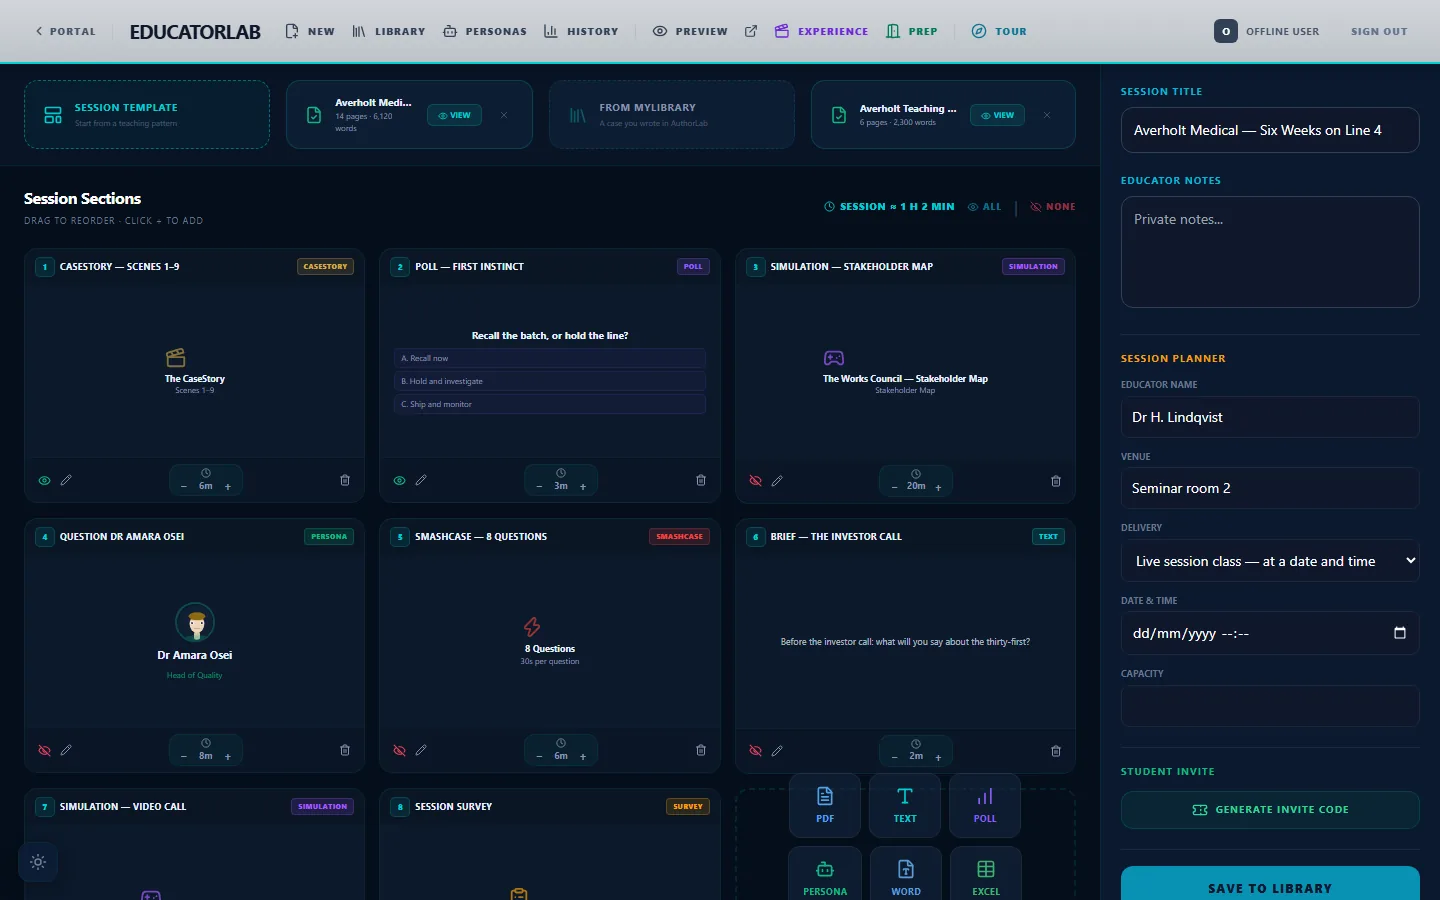Viewport: 1440px width, 900px height.
Task: Hide the CaseStory Scenes 1–9 section via eye icon
Action: click(44, 481)
